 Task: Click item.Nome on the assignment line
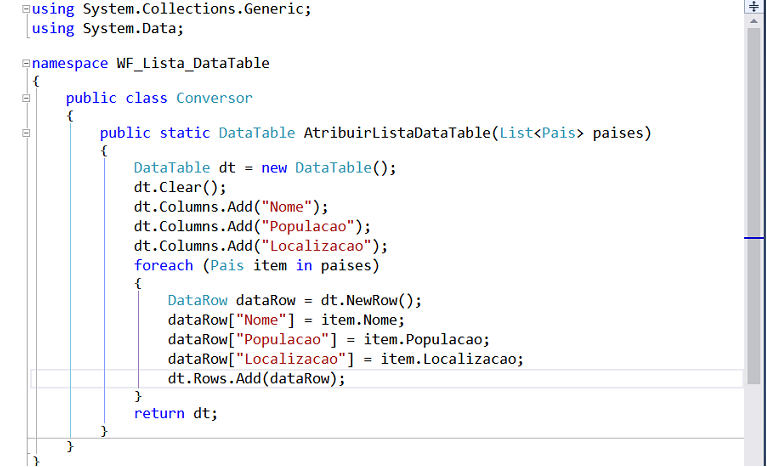[x=359, y=320]
